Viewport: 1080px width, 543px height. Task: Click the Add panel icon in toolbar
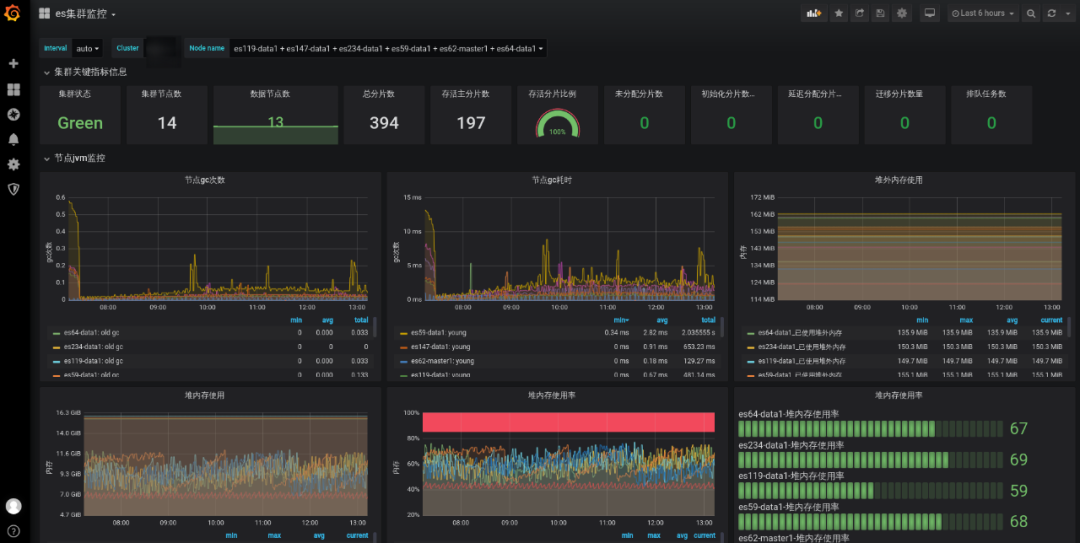(813, 14)
